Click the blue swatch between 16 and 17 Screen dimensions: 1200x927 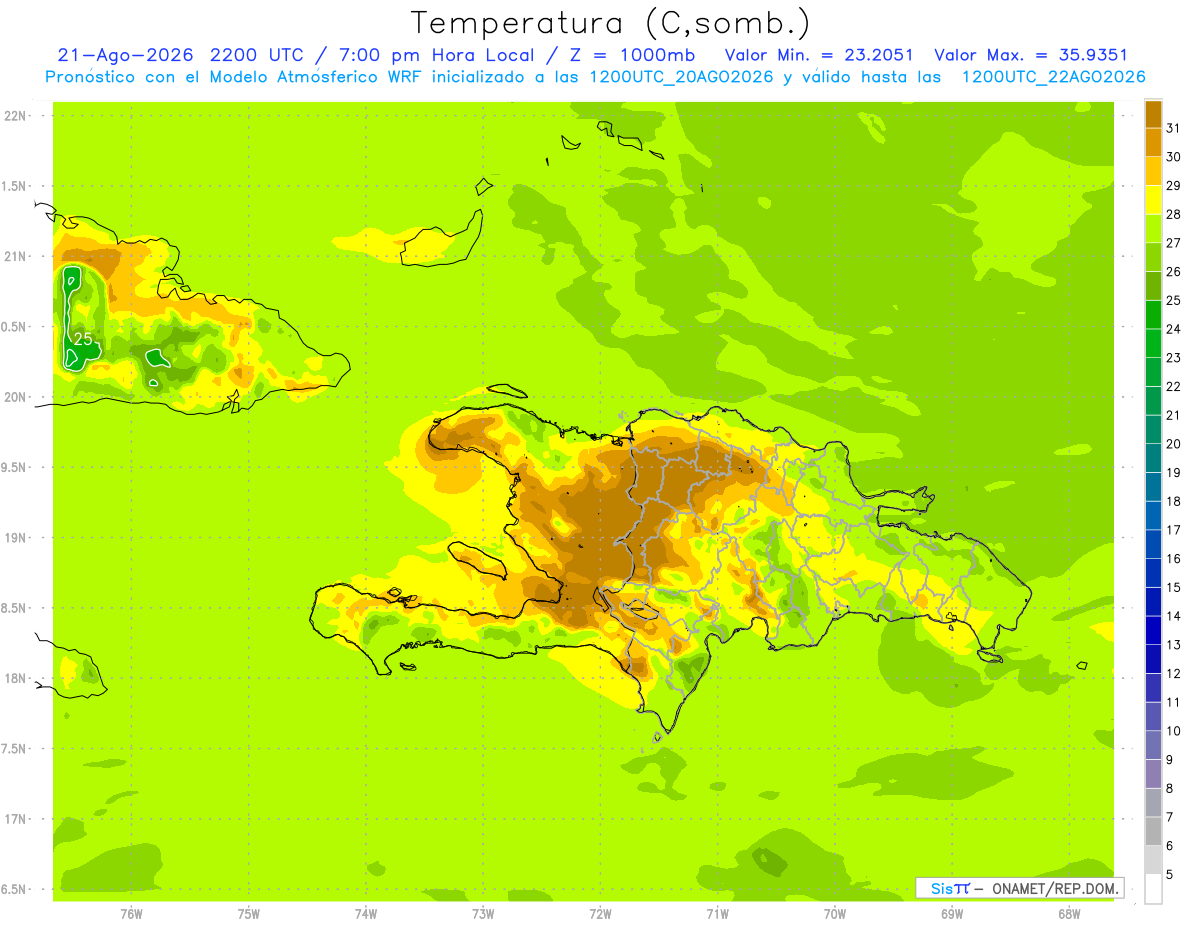[x=1153, y=544]
